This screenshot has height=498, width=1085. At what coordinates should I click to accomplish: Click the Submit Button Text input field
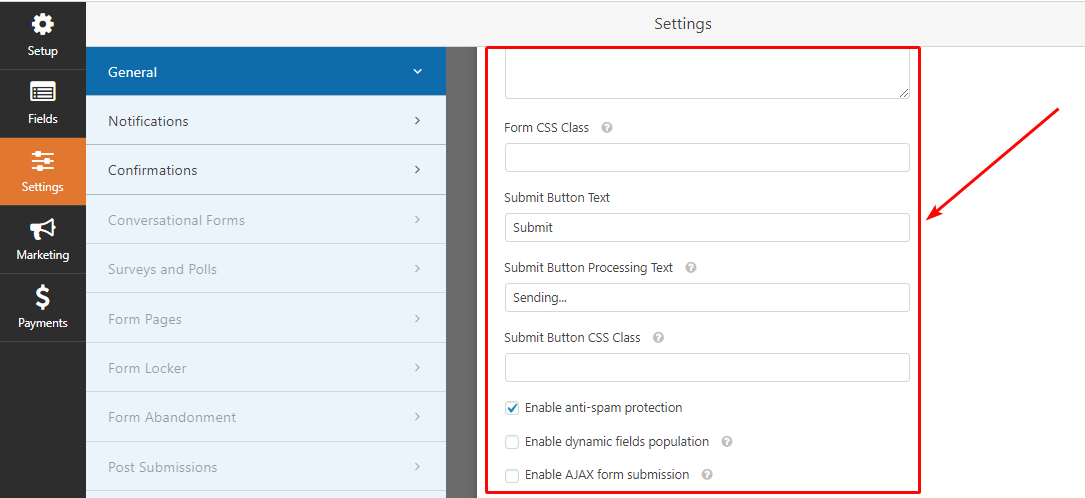[x=706, y=227]
